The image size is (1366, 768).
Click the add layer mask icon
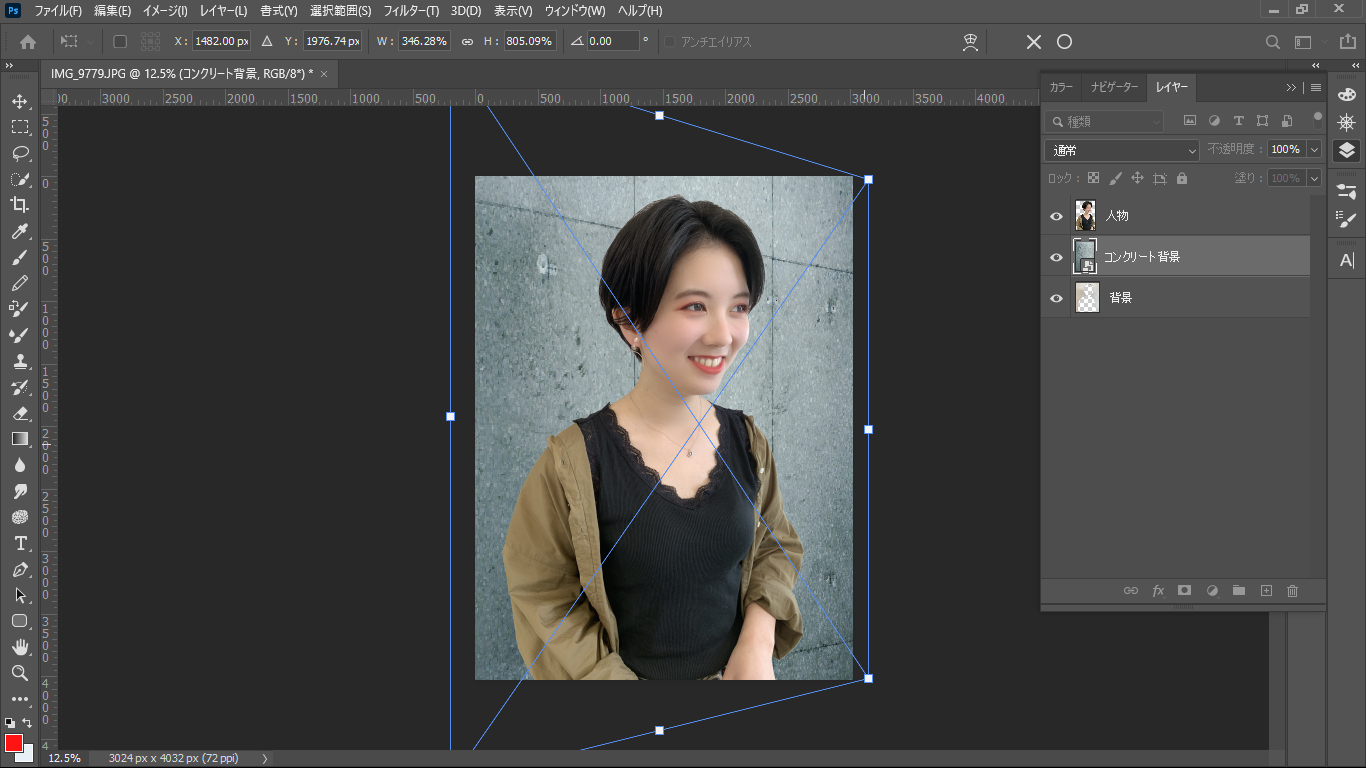[x=1185, y=591]
